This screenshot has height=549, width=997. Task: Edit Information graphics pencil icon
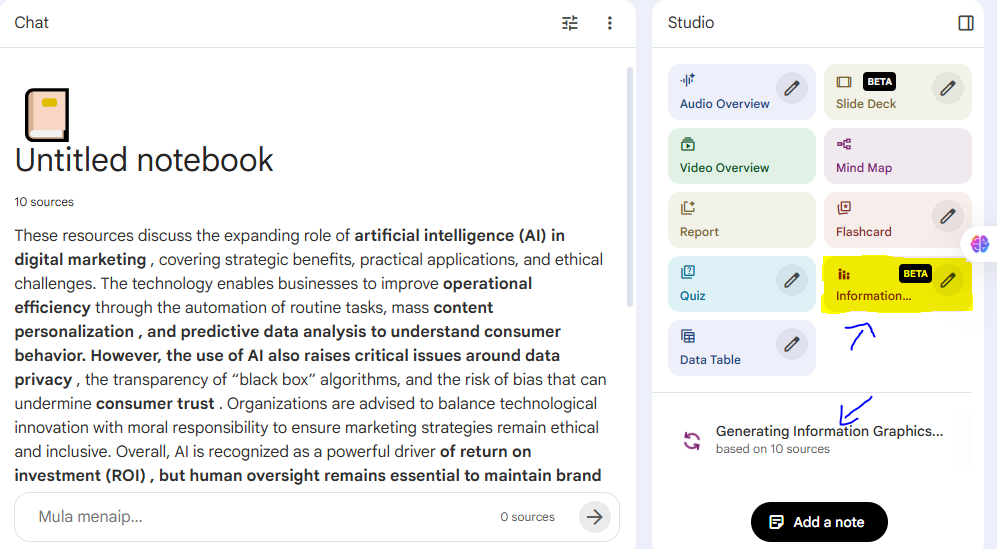[948, 280]
